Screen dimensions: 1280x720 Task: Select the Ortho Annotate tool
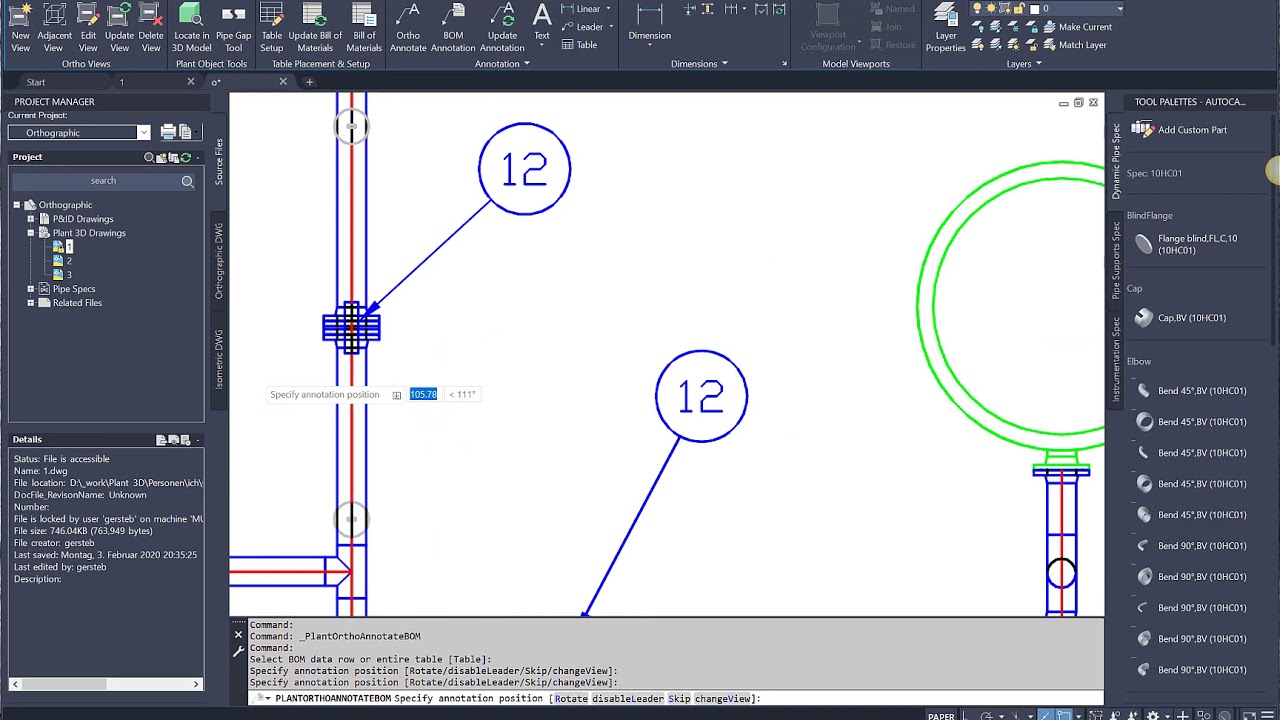click(x=408, y=27)
